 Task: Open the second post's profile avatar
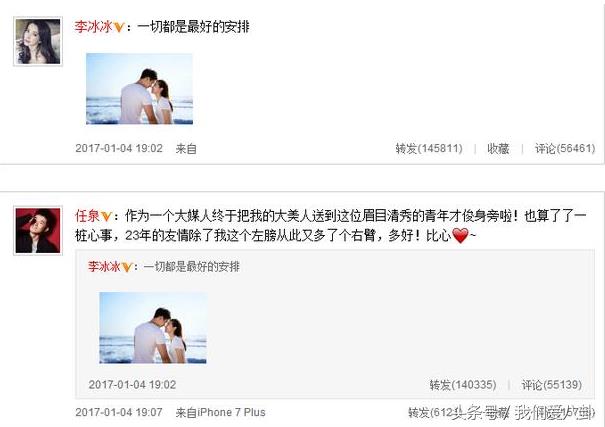(38, 231)
